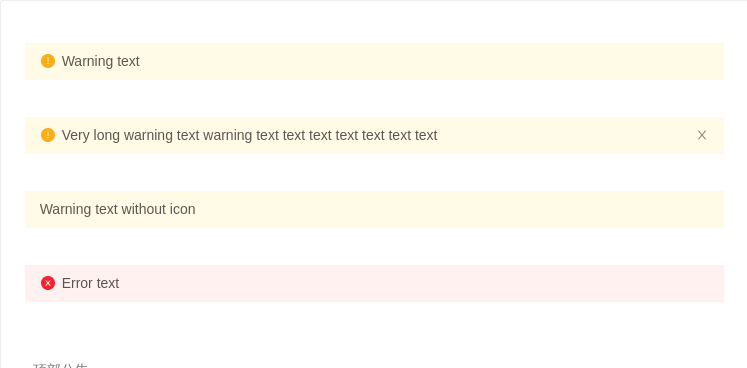
Task: Click the "Very long warning text" message
Action: [x=249, y=135]
